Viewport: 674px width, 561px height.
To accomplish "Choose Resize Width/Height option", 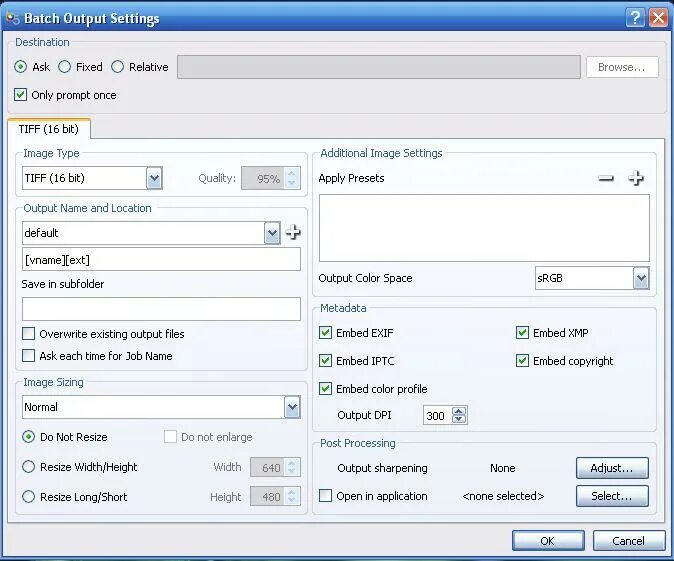I will point(28,467).
